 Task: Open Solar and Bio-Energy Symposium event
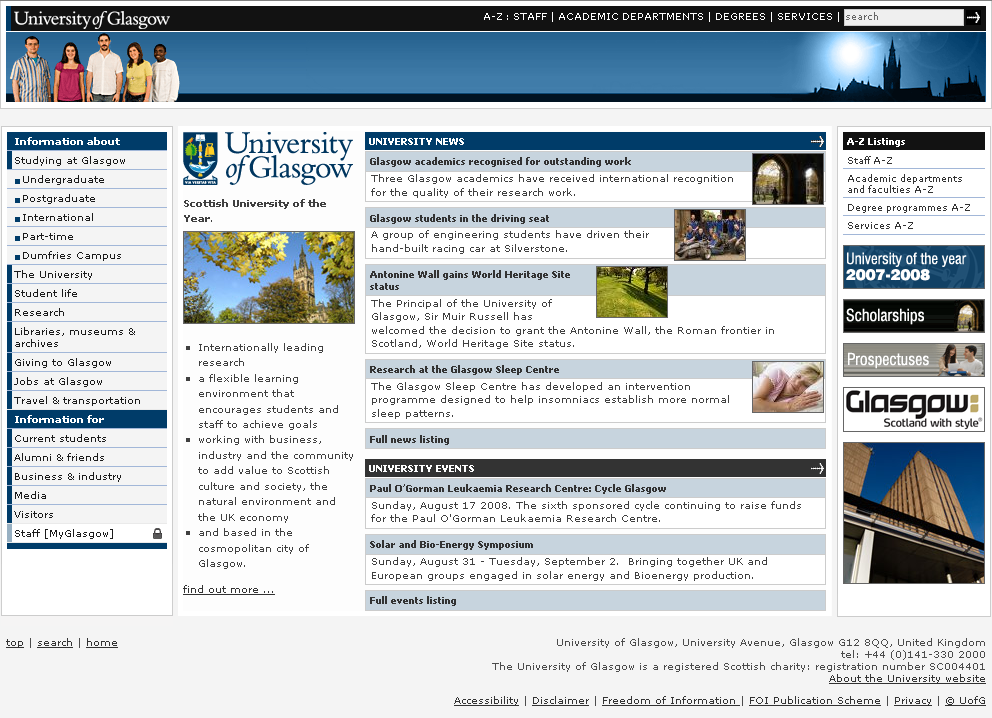point(451,544)
